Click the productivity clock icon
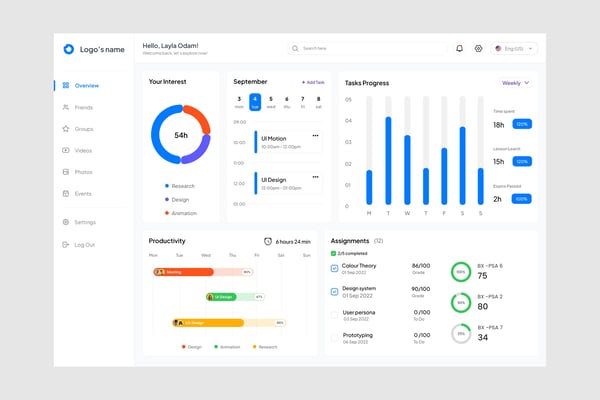Image resolution: width=600 pixels, height=400 pixels. 268,241
